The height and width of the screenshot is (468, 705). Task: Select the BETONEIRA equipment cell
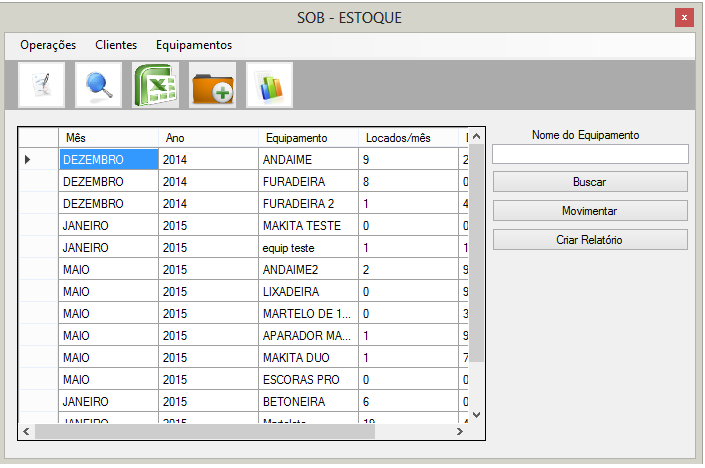coord(308,401)
